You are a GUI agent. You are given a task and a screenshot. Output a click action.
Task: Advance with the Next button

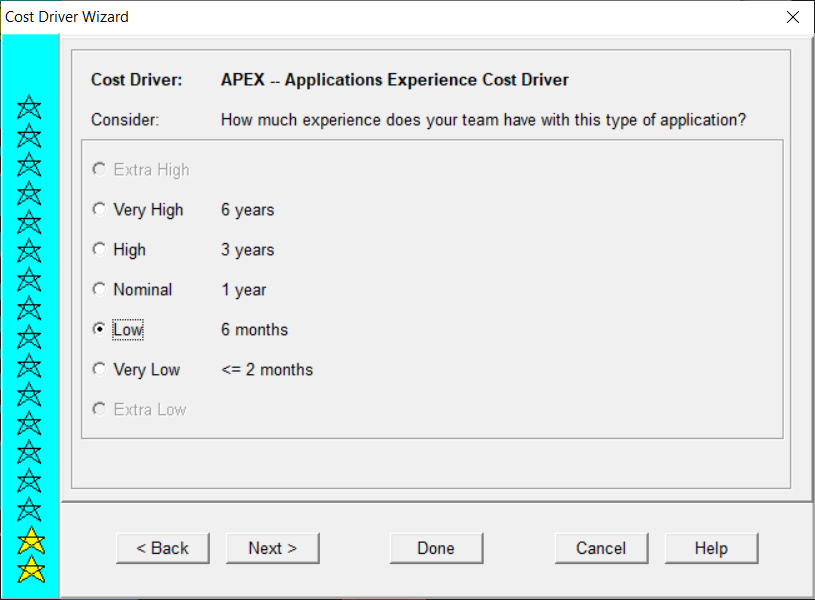[272, 548]
